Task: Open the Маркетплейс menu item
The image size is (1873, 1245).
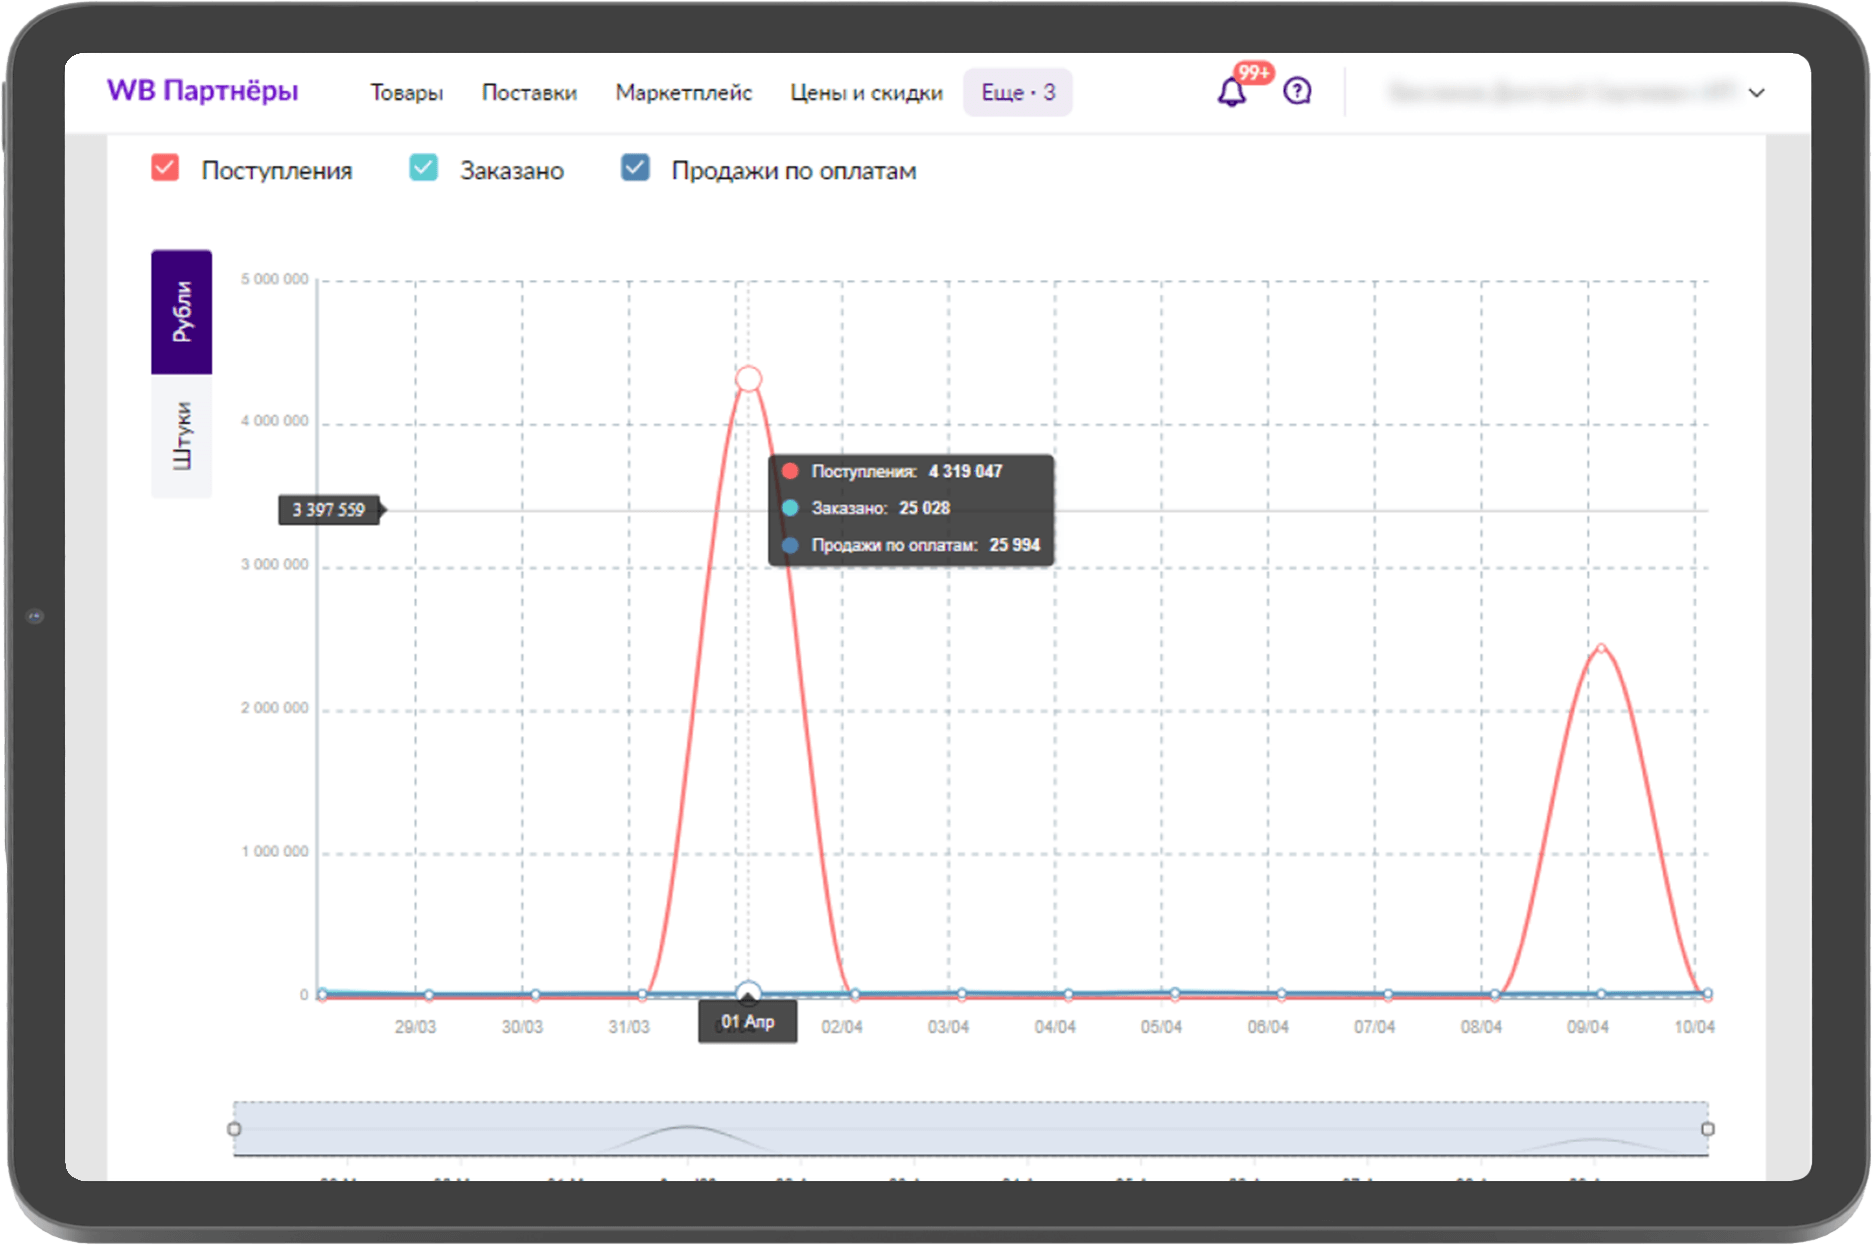Action: tap(683, 93)
